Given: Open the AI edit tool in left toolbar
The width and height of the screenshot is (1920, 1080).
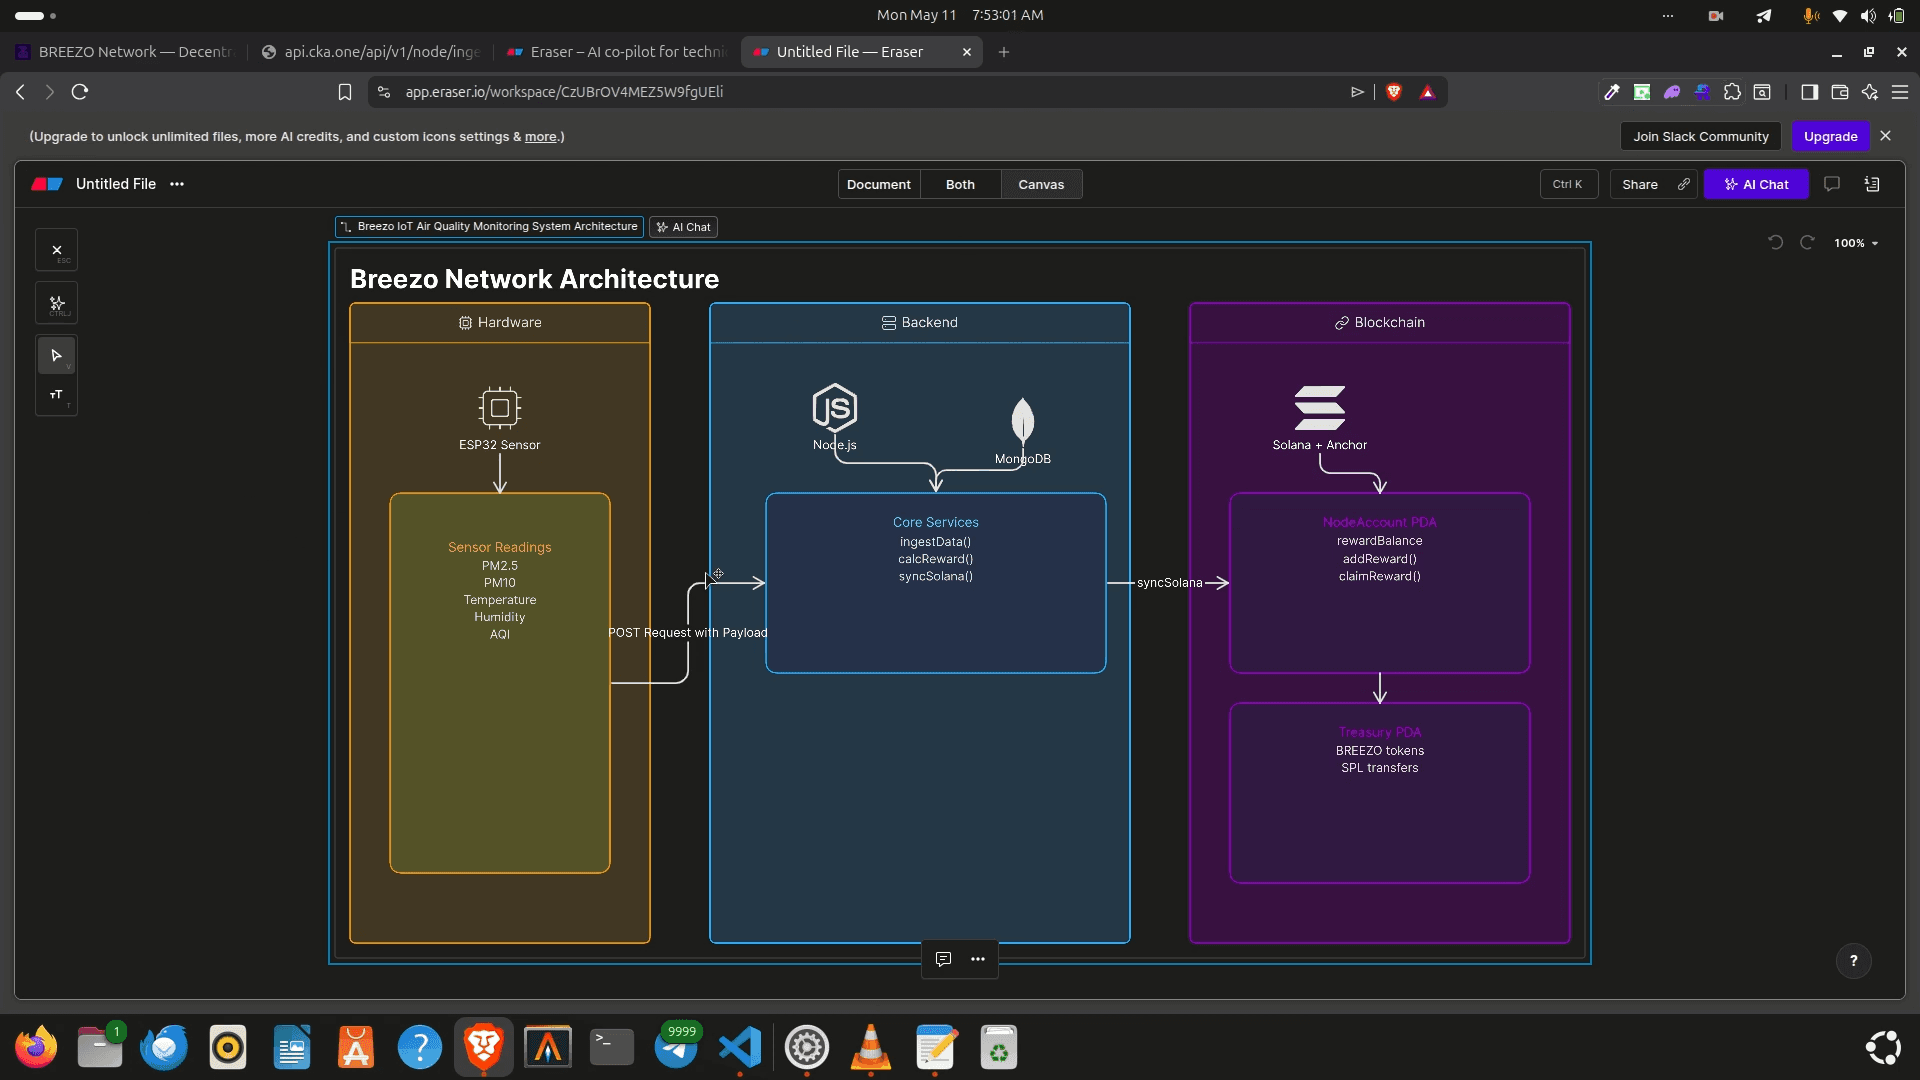Looking at the screenshot, I should [x=57, y=303].
